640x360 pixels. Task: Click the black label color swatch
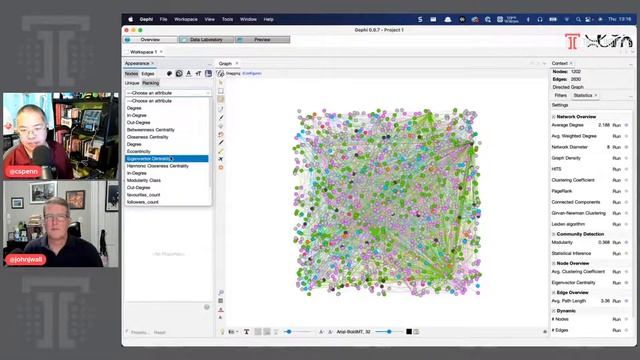(x=409, y=332)
